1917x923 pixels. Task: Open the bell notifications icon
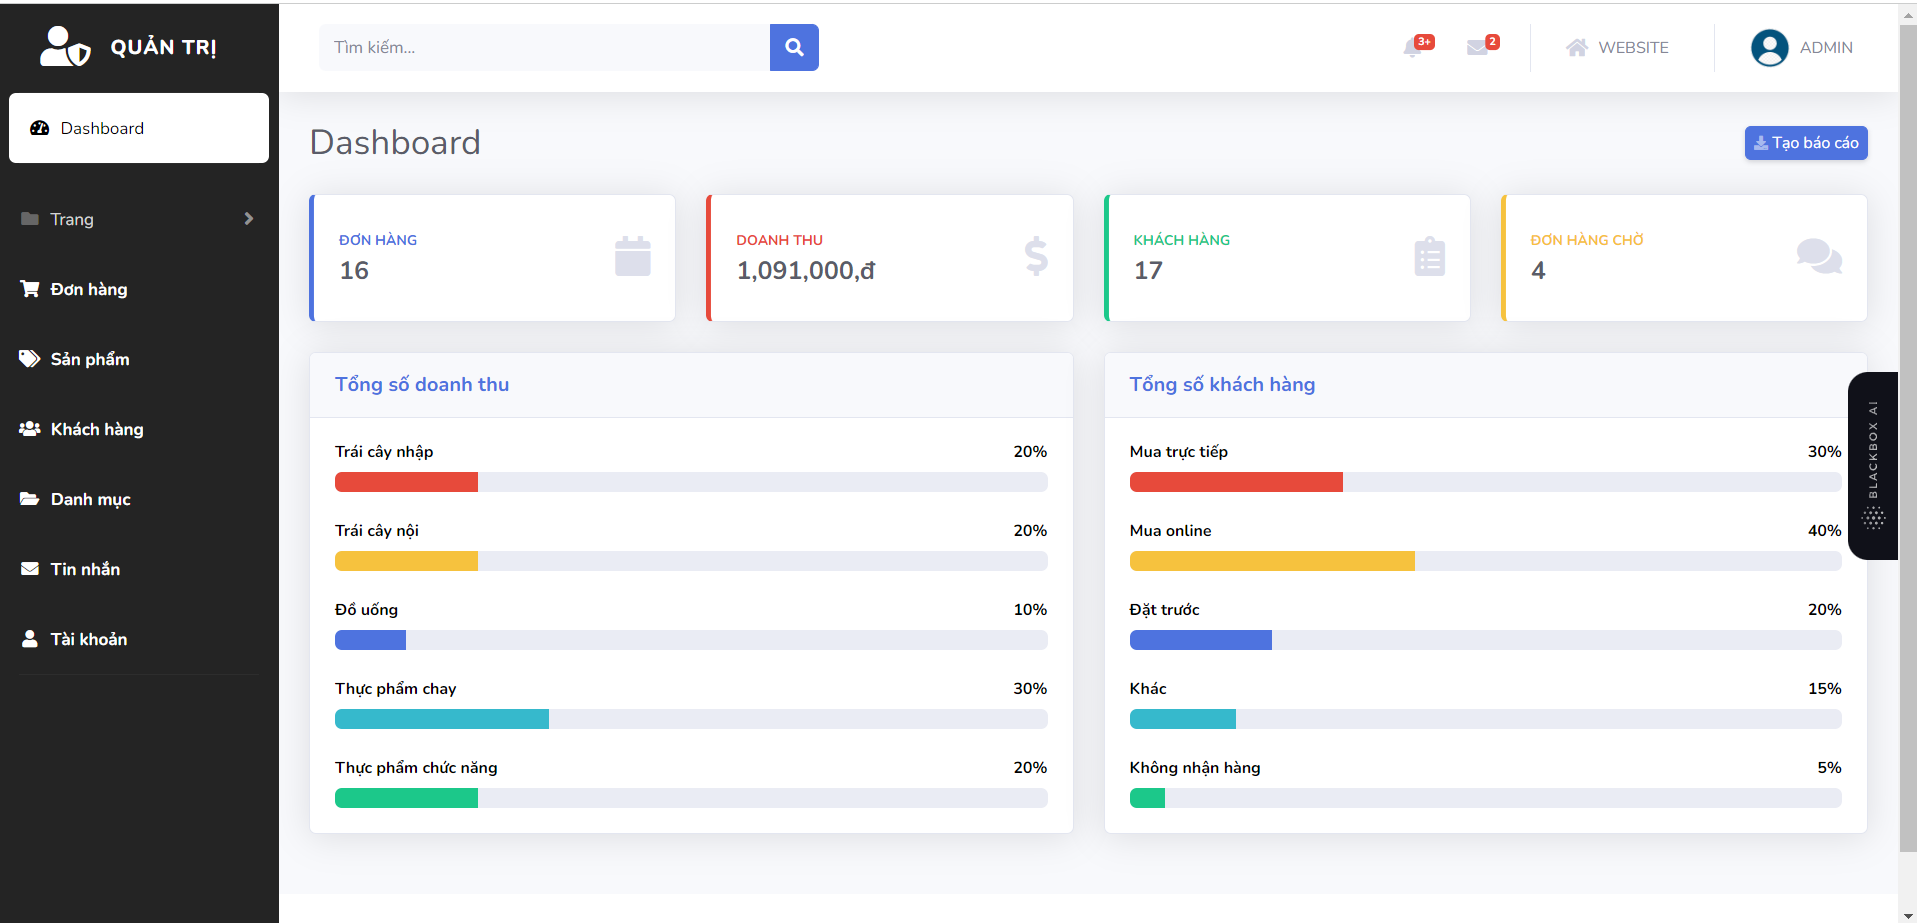click(x=1413, y=48)
